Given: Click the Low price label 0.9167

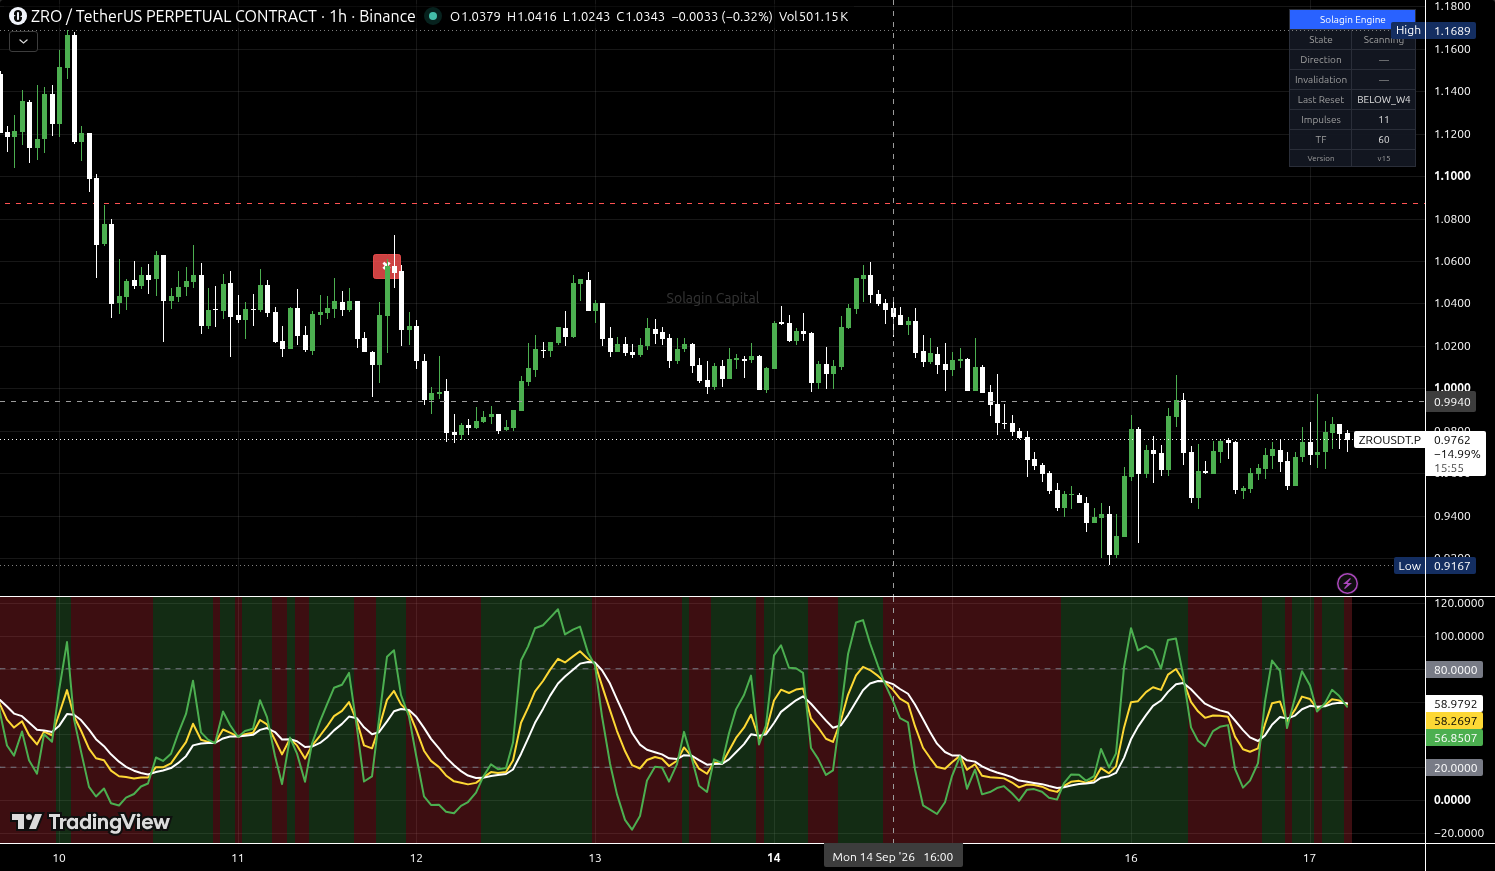Looking at the screenshot, I should 1452,566.
